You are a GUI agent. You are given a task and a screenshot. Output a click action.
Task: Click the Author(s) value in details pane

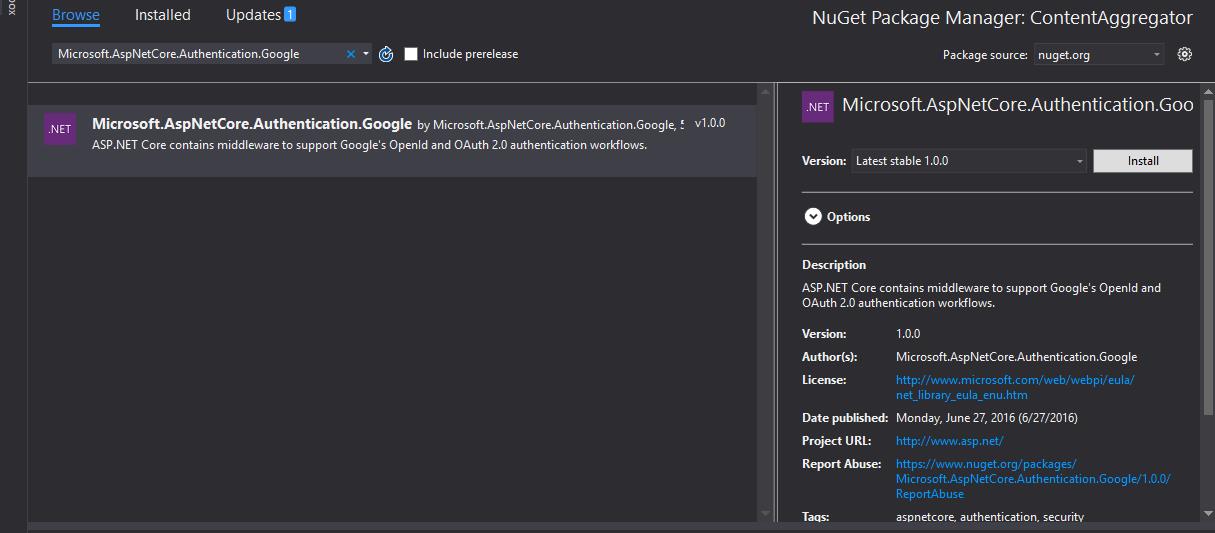(x=1016, y=357)
